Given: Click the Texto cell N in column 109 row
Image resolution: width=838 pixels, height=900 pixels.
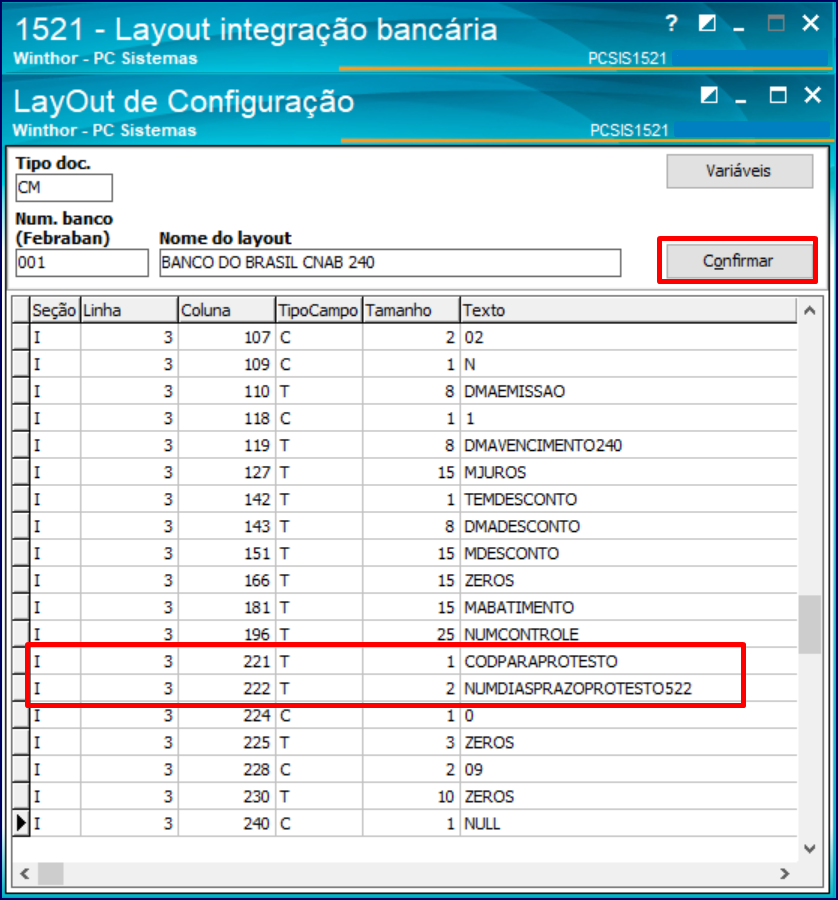Looking at the screenshot, I should [628, 364].
